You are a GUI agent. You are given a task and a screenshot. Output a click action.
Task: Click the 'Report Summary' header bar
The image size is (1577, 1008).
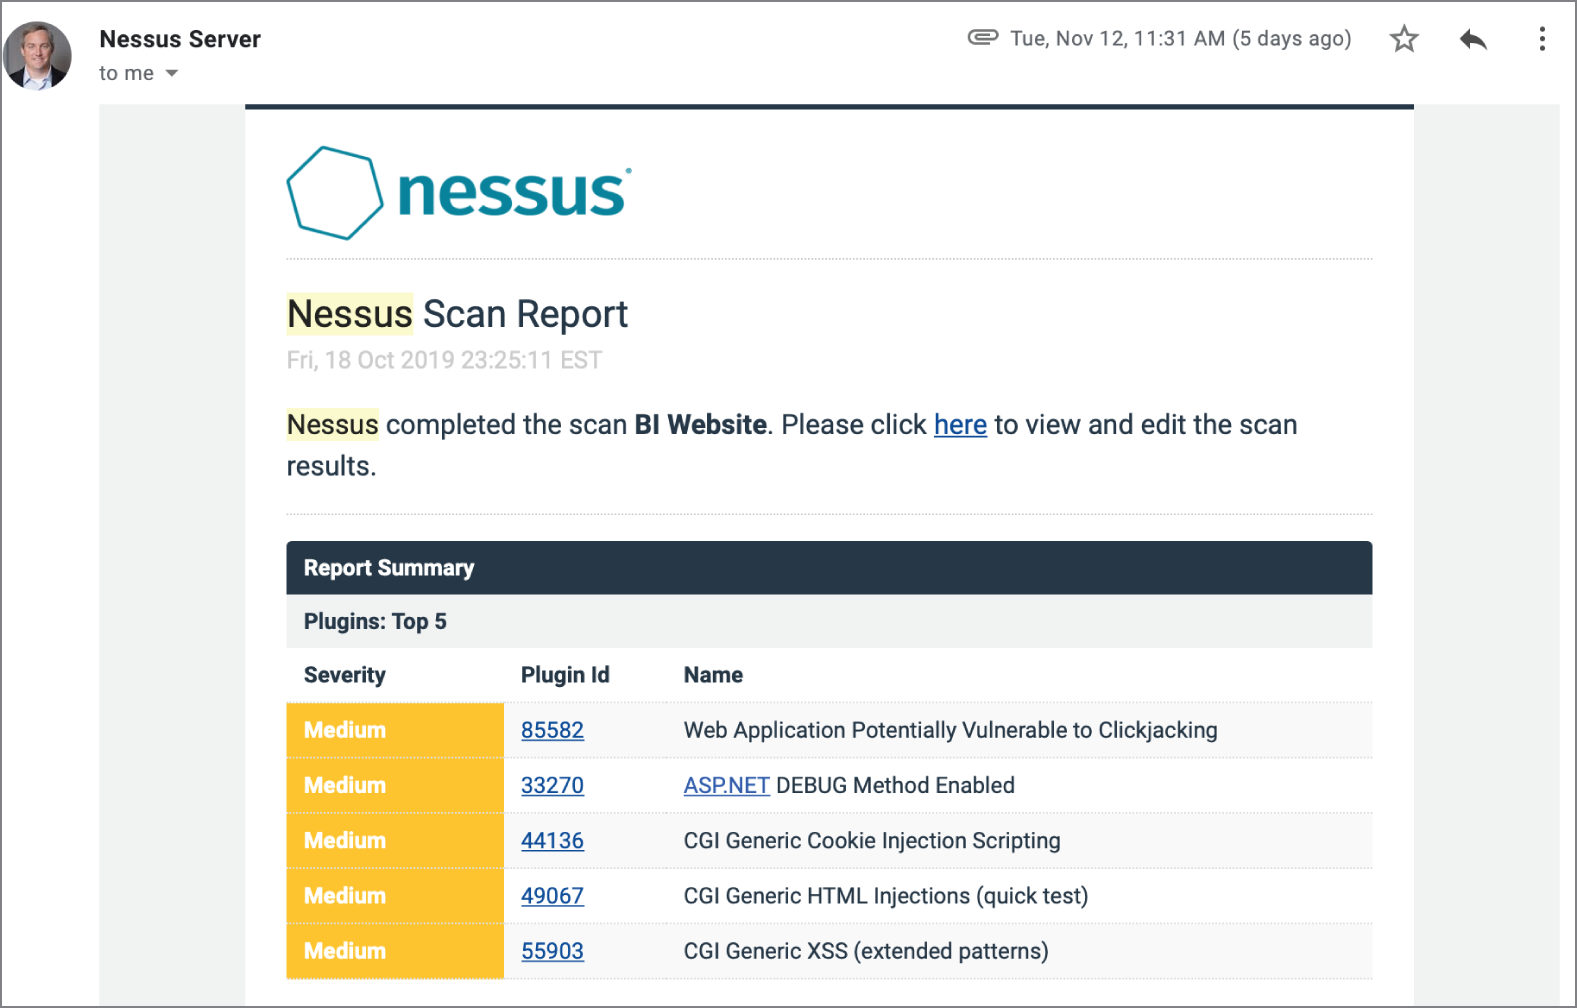(x=829, y=568)
